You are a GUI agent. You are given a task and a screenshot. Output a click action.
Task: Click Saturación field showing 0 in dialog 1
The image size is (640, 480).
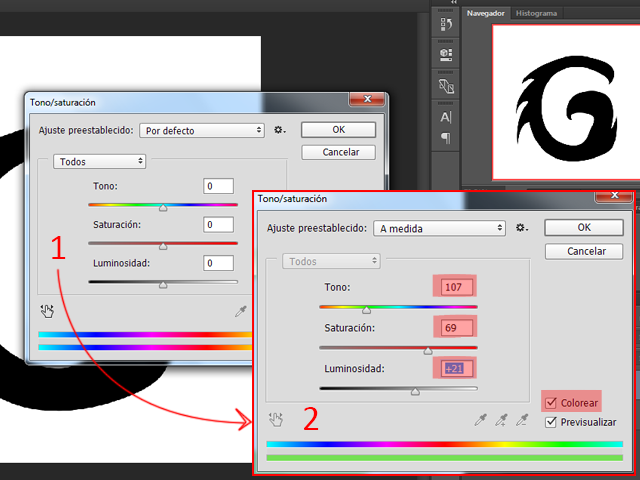click(218, 224)
